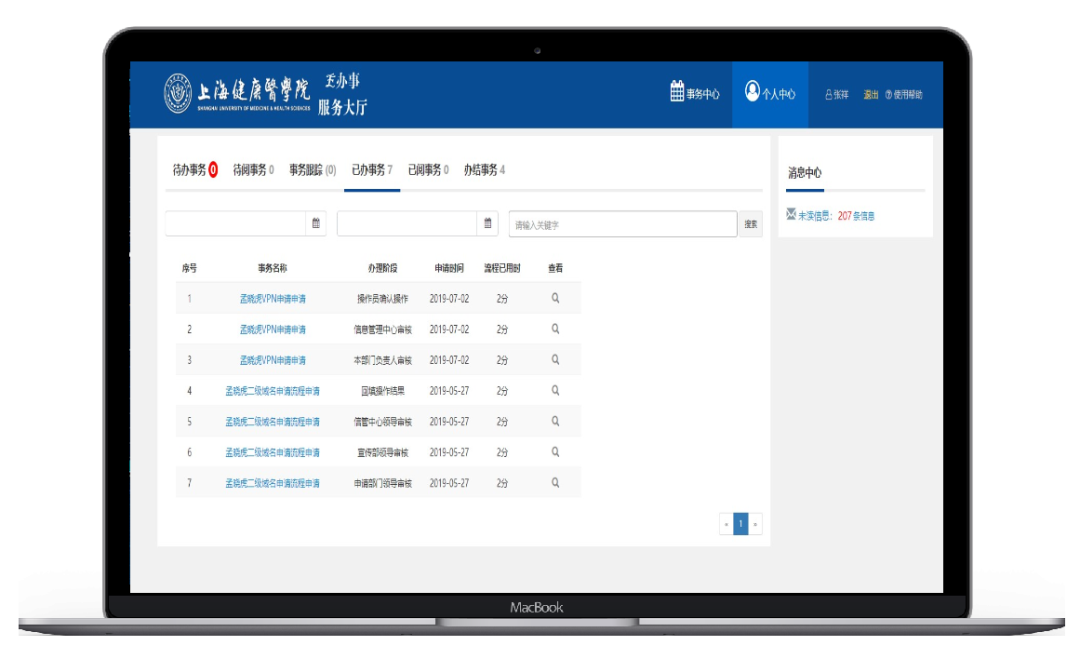Select the 事务跟踪 tab
The height and width of the screenshot is (659, 1080).
pyautogui.click(x=312, y=170)
